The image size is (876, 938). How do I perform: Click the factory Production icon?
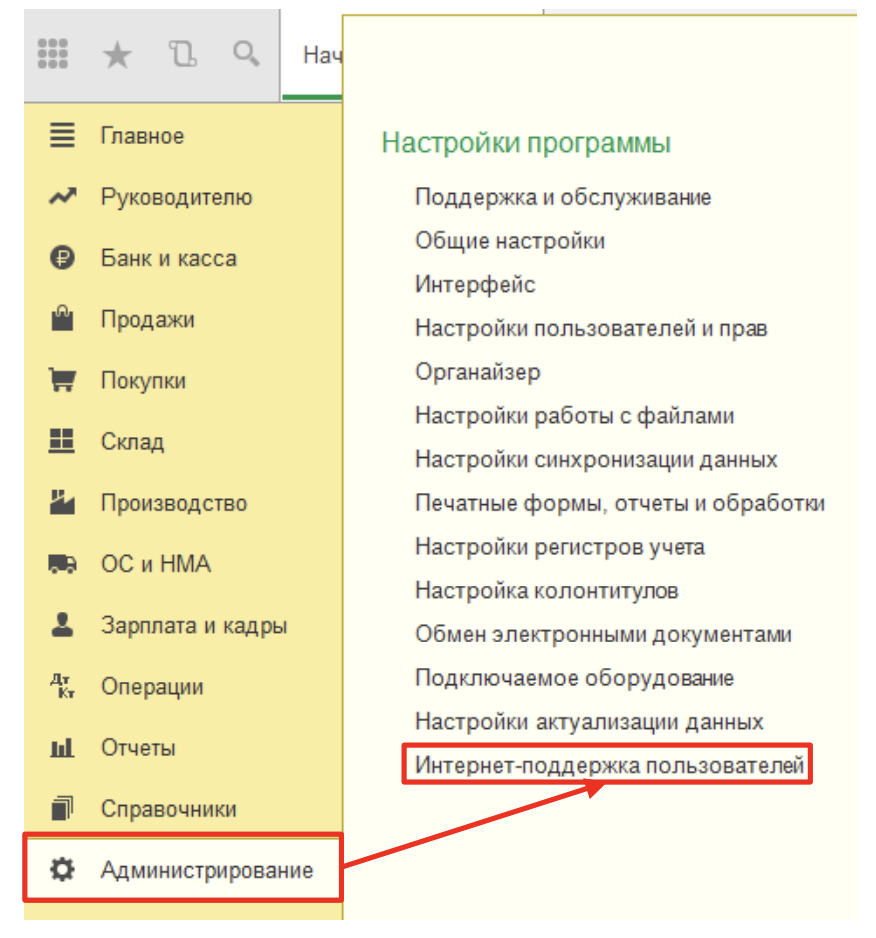pyautogui.click(x=62, y=503)
